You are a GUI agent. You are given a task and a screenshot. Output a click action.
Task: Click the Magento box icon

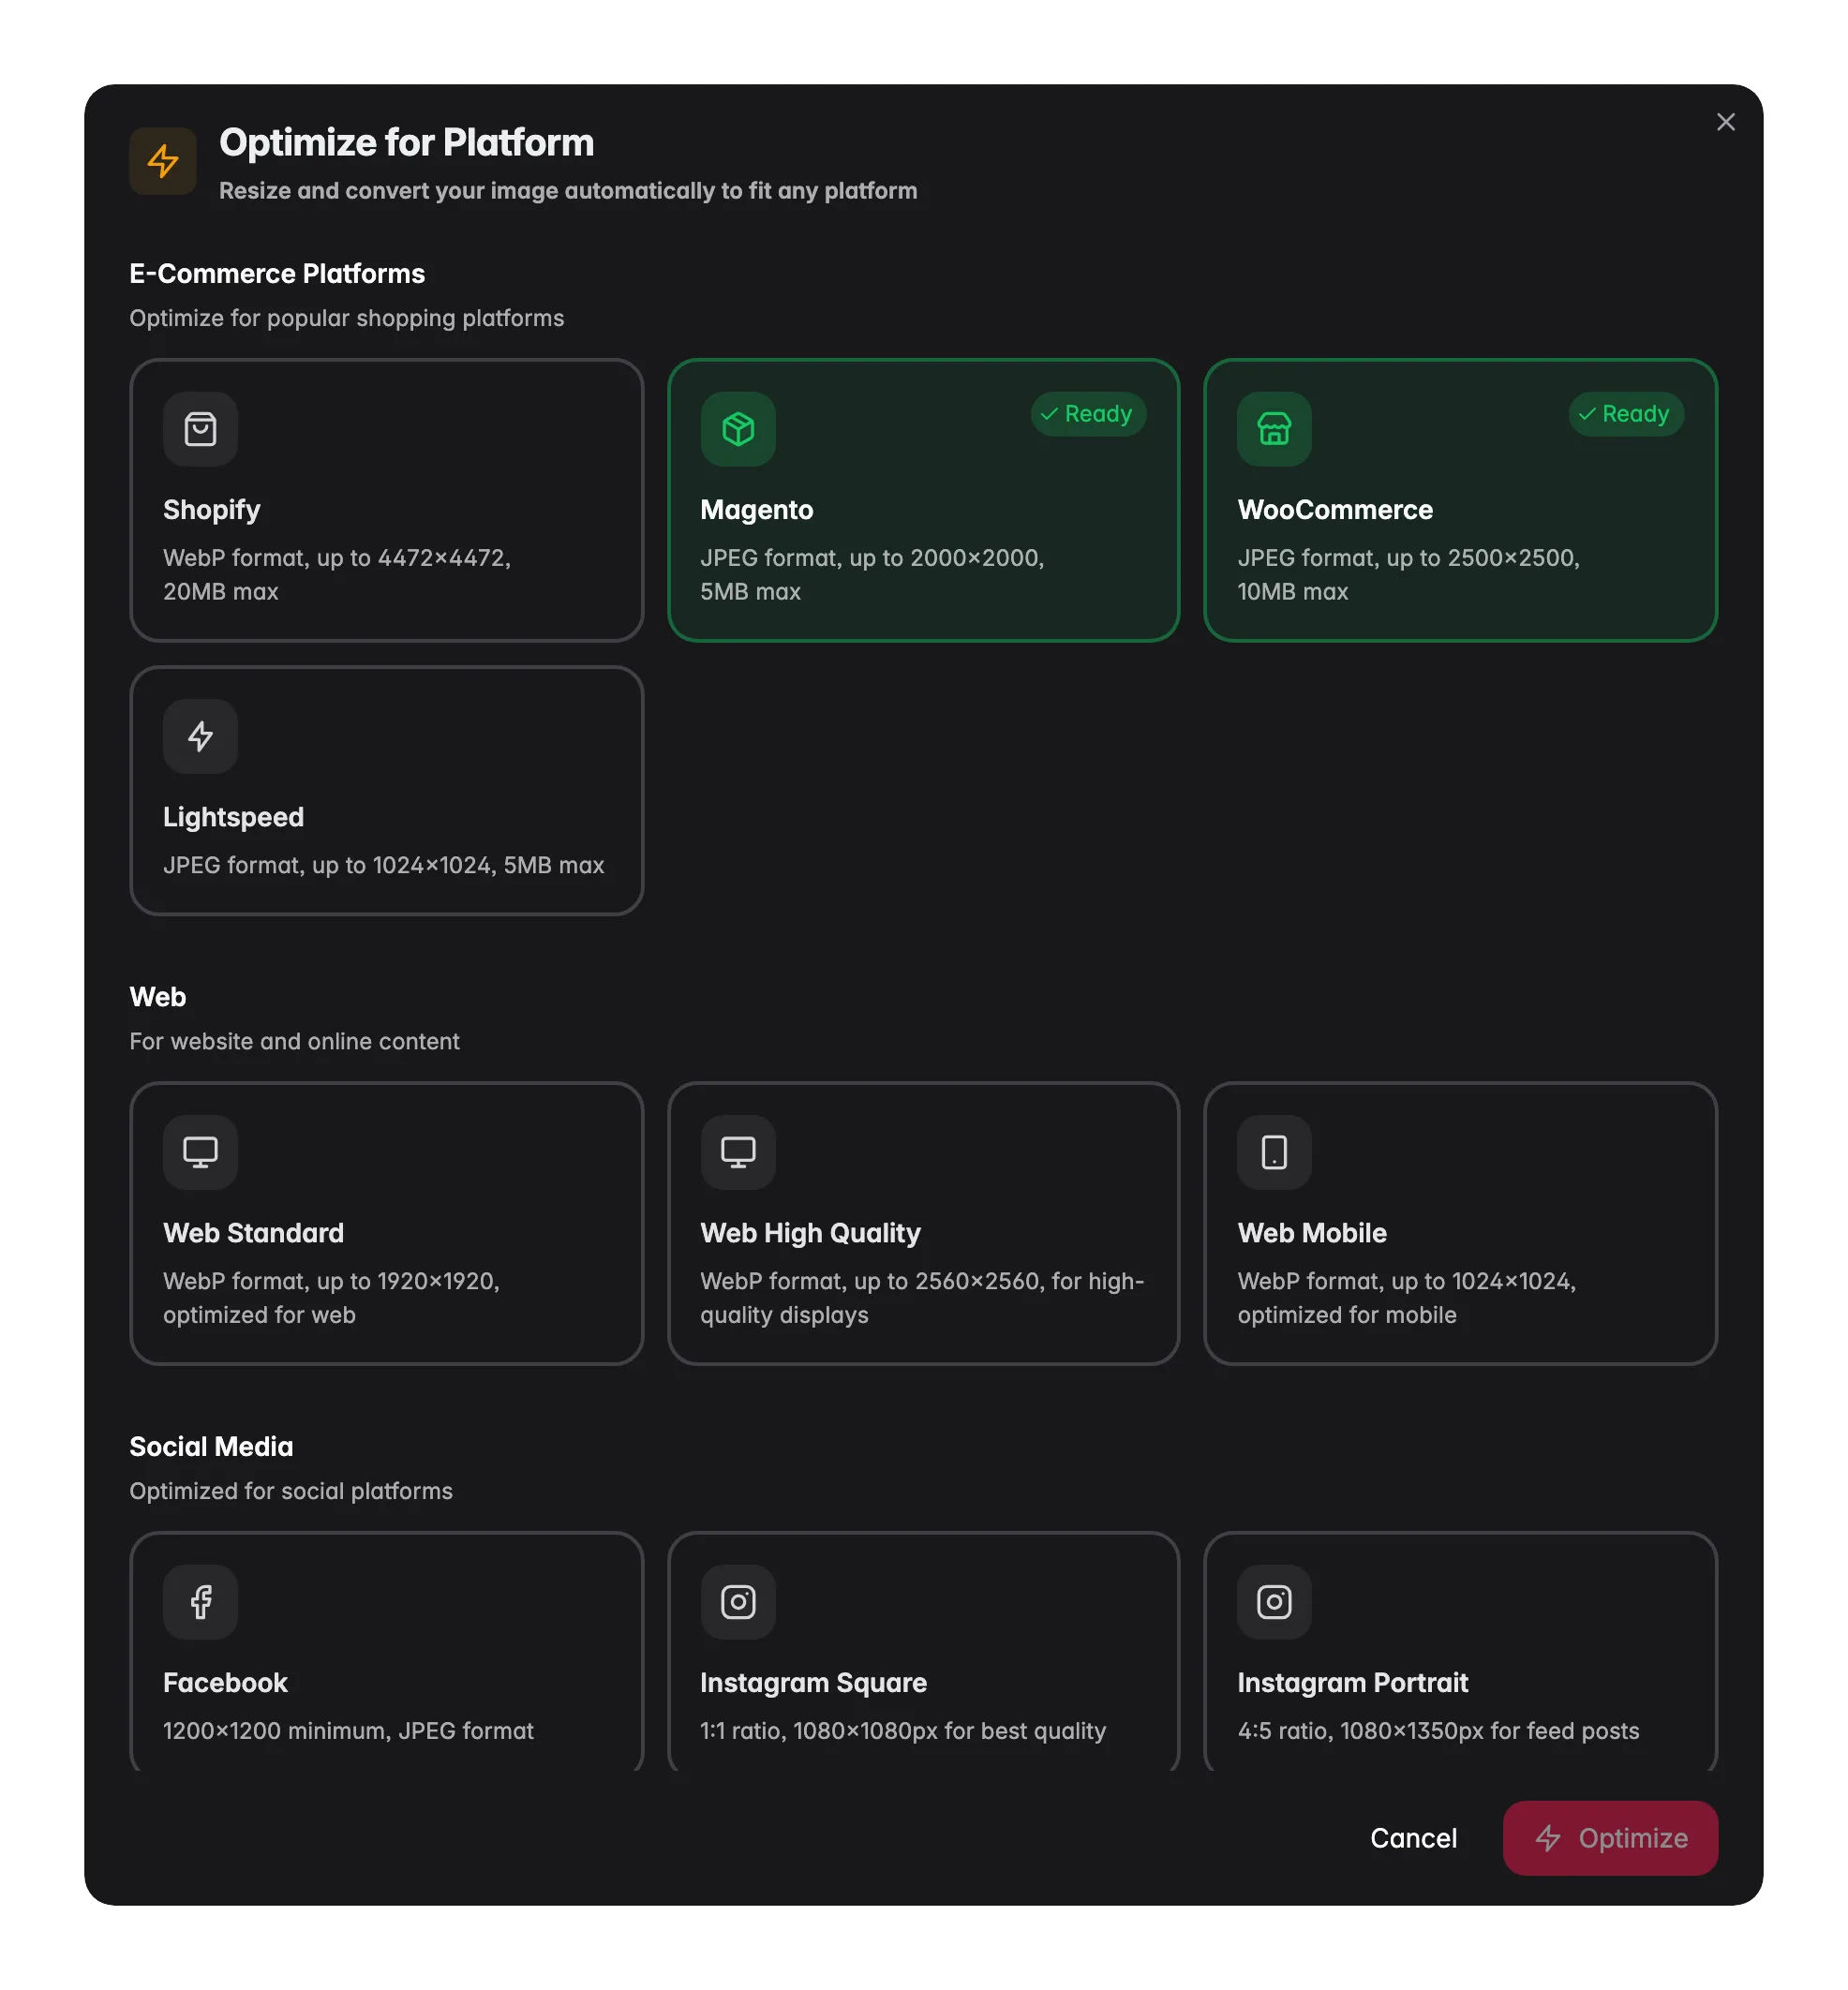738,429
